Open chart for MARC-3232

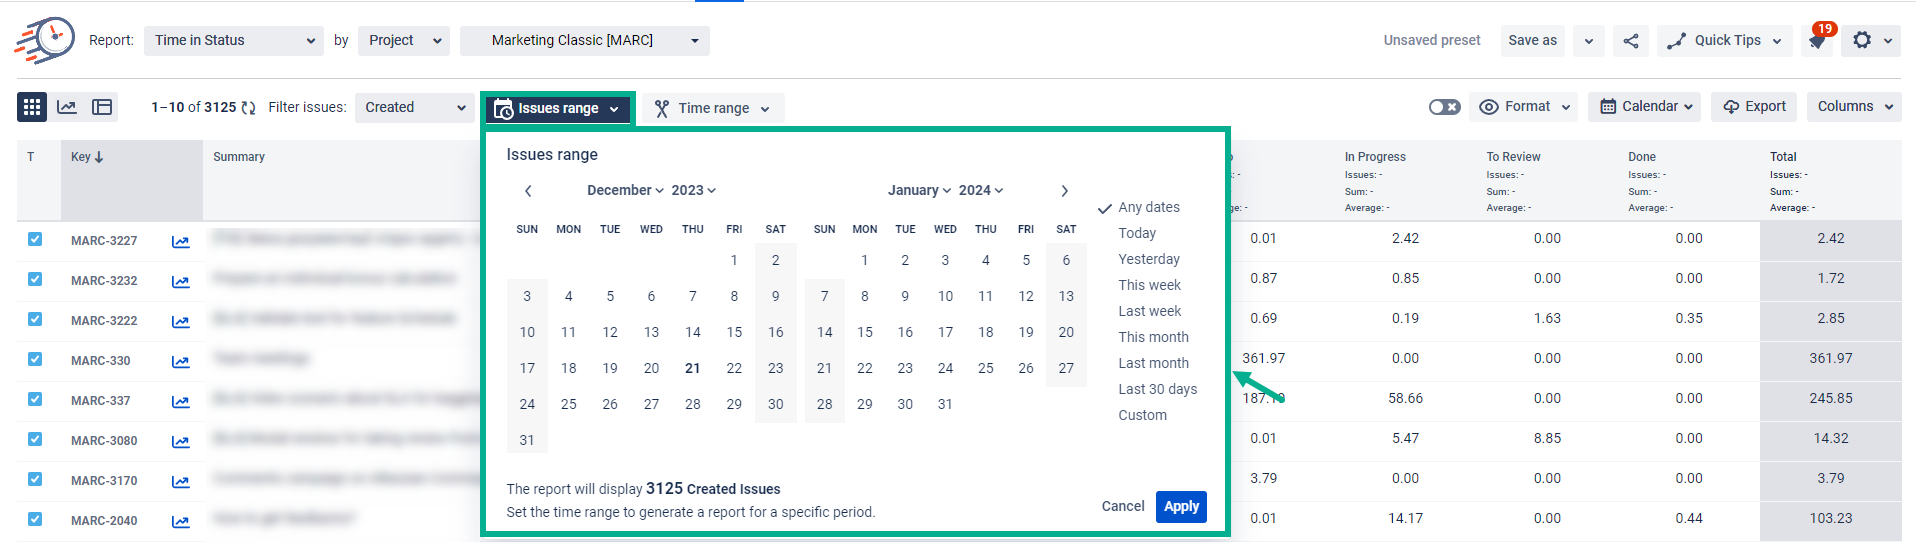180,281
